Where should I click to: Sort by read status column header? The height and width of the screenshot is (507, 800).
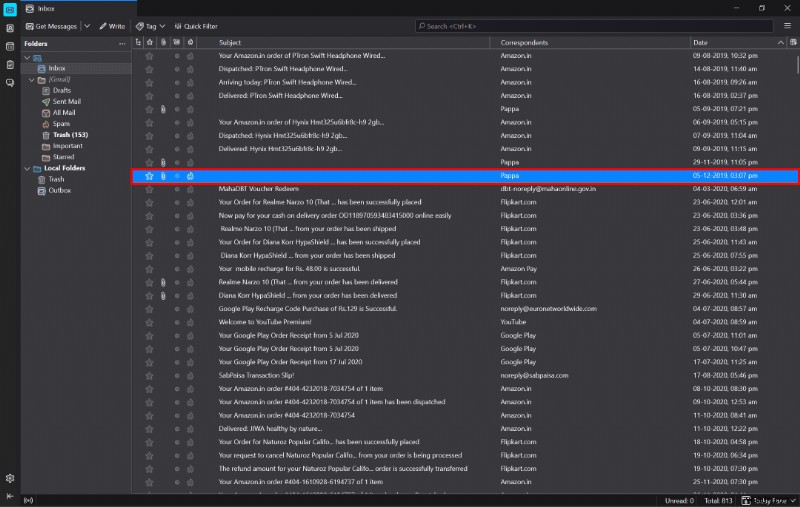click(x=177, y=42)
